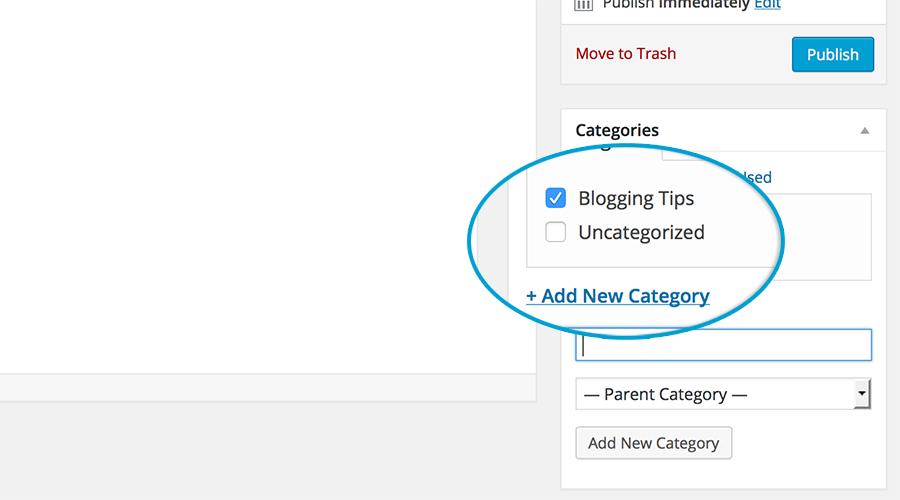This screenshot has height=500, width=900.
Task: Open the Parent Category dropdown
Action: (723, 394)
